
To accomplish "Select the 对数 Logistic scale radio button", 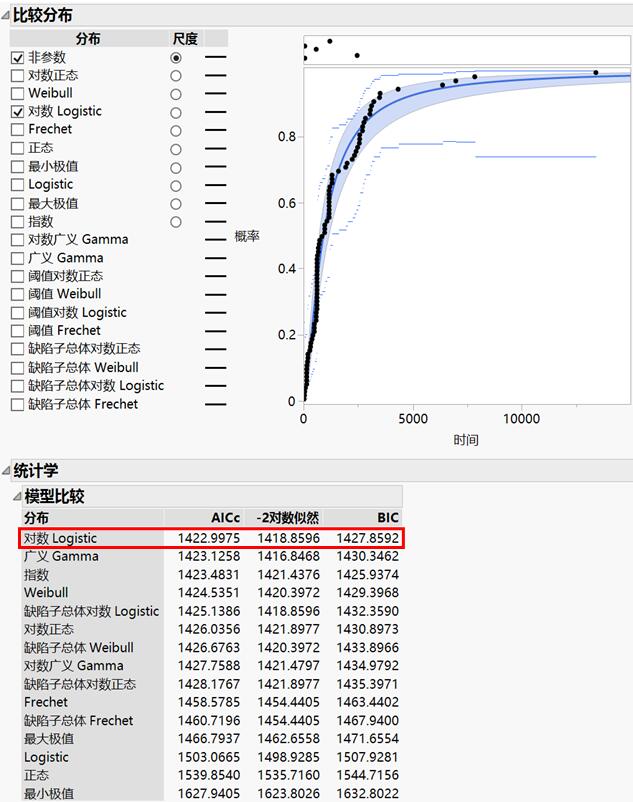I will click(x=176, y=113).
